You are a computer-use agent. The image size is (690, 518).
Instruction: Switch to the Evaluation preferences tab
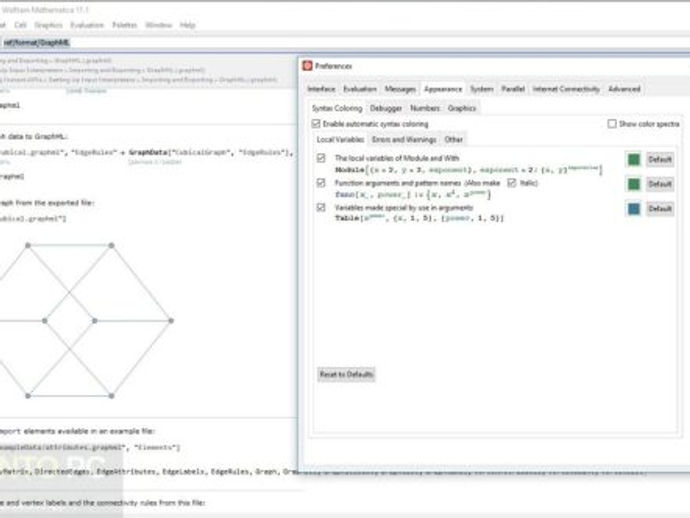(360, 89)
